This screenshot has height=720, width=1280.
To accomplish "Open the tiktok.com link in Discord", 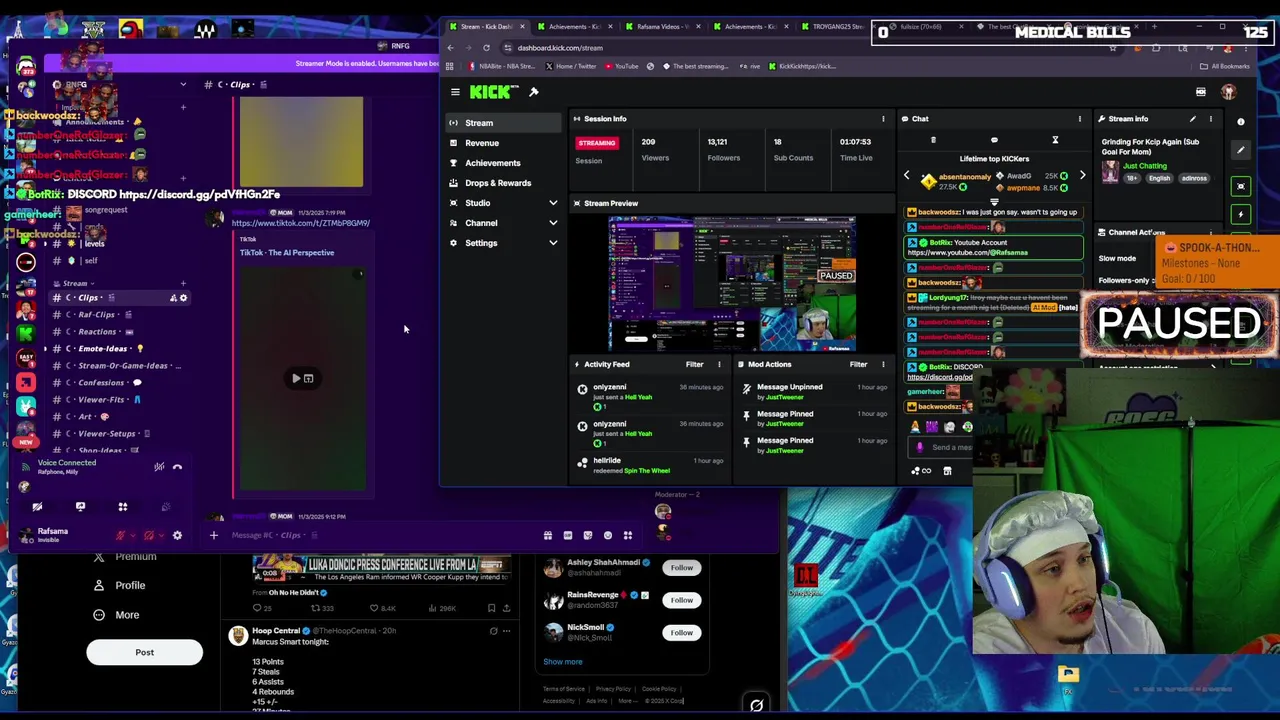I will pos(300,223).
